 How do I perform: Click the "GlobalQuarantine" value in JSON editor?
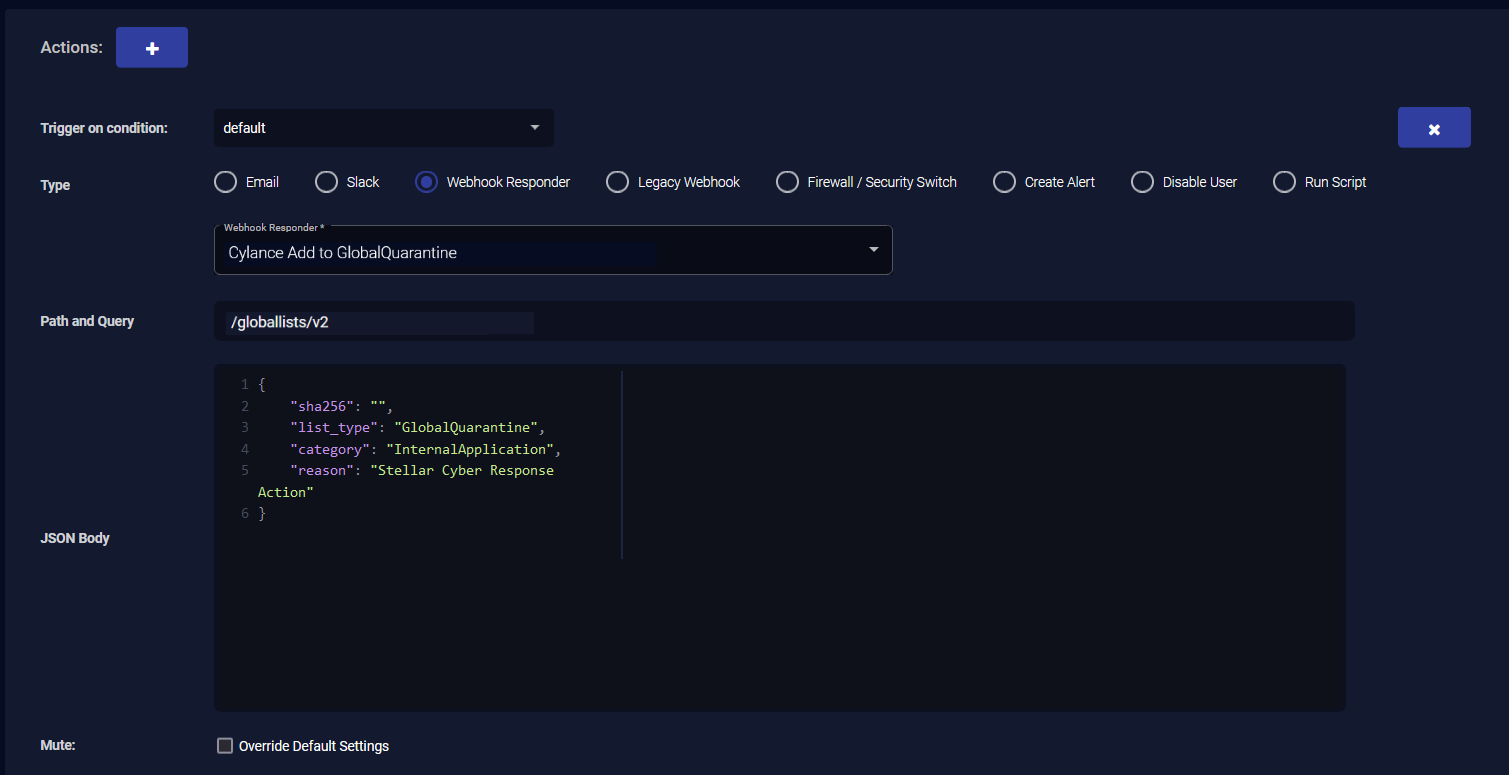click(x=467, y=428)
